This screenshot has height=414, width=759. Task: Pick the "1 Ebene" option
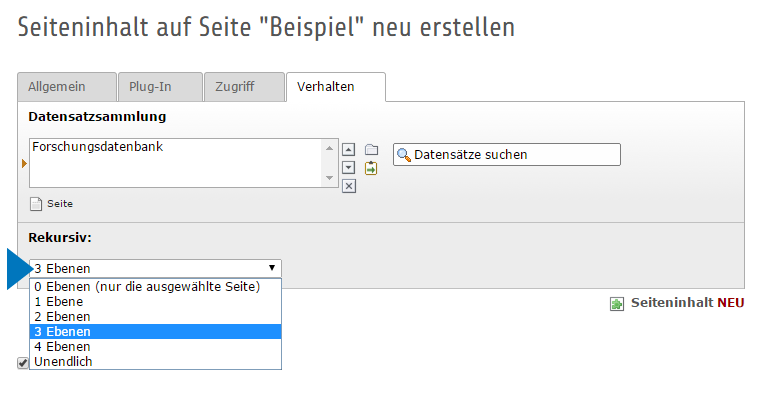click(58, 301)
